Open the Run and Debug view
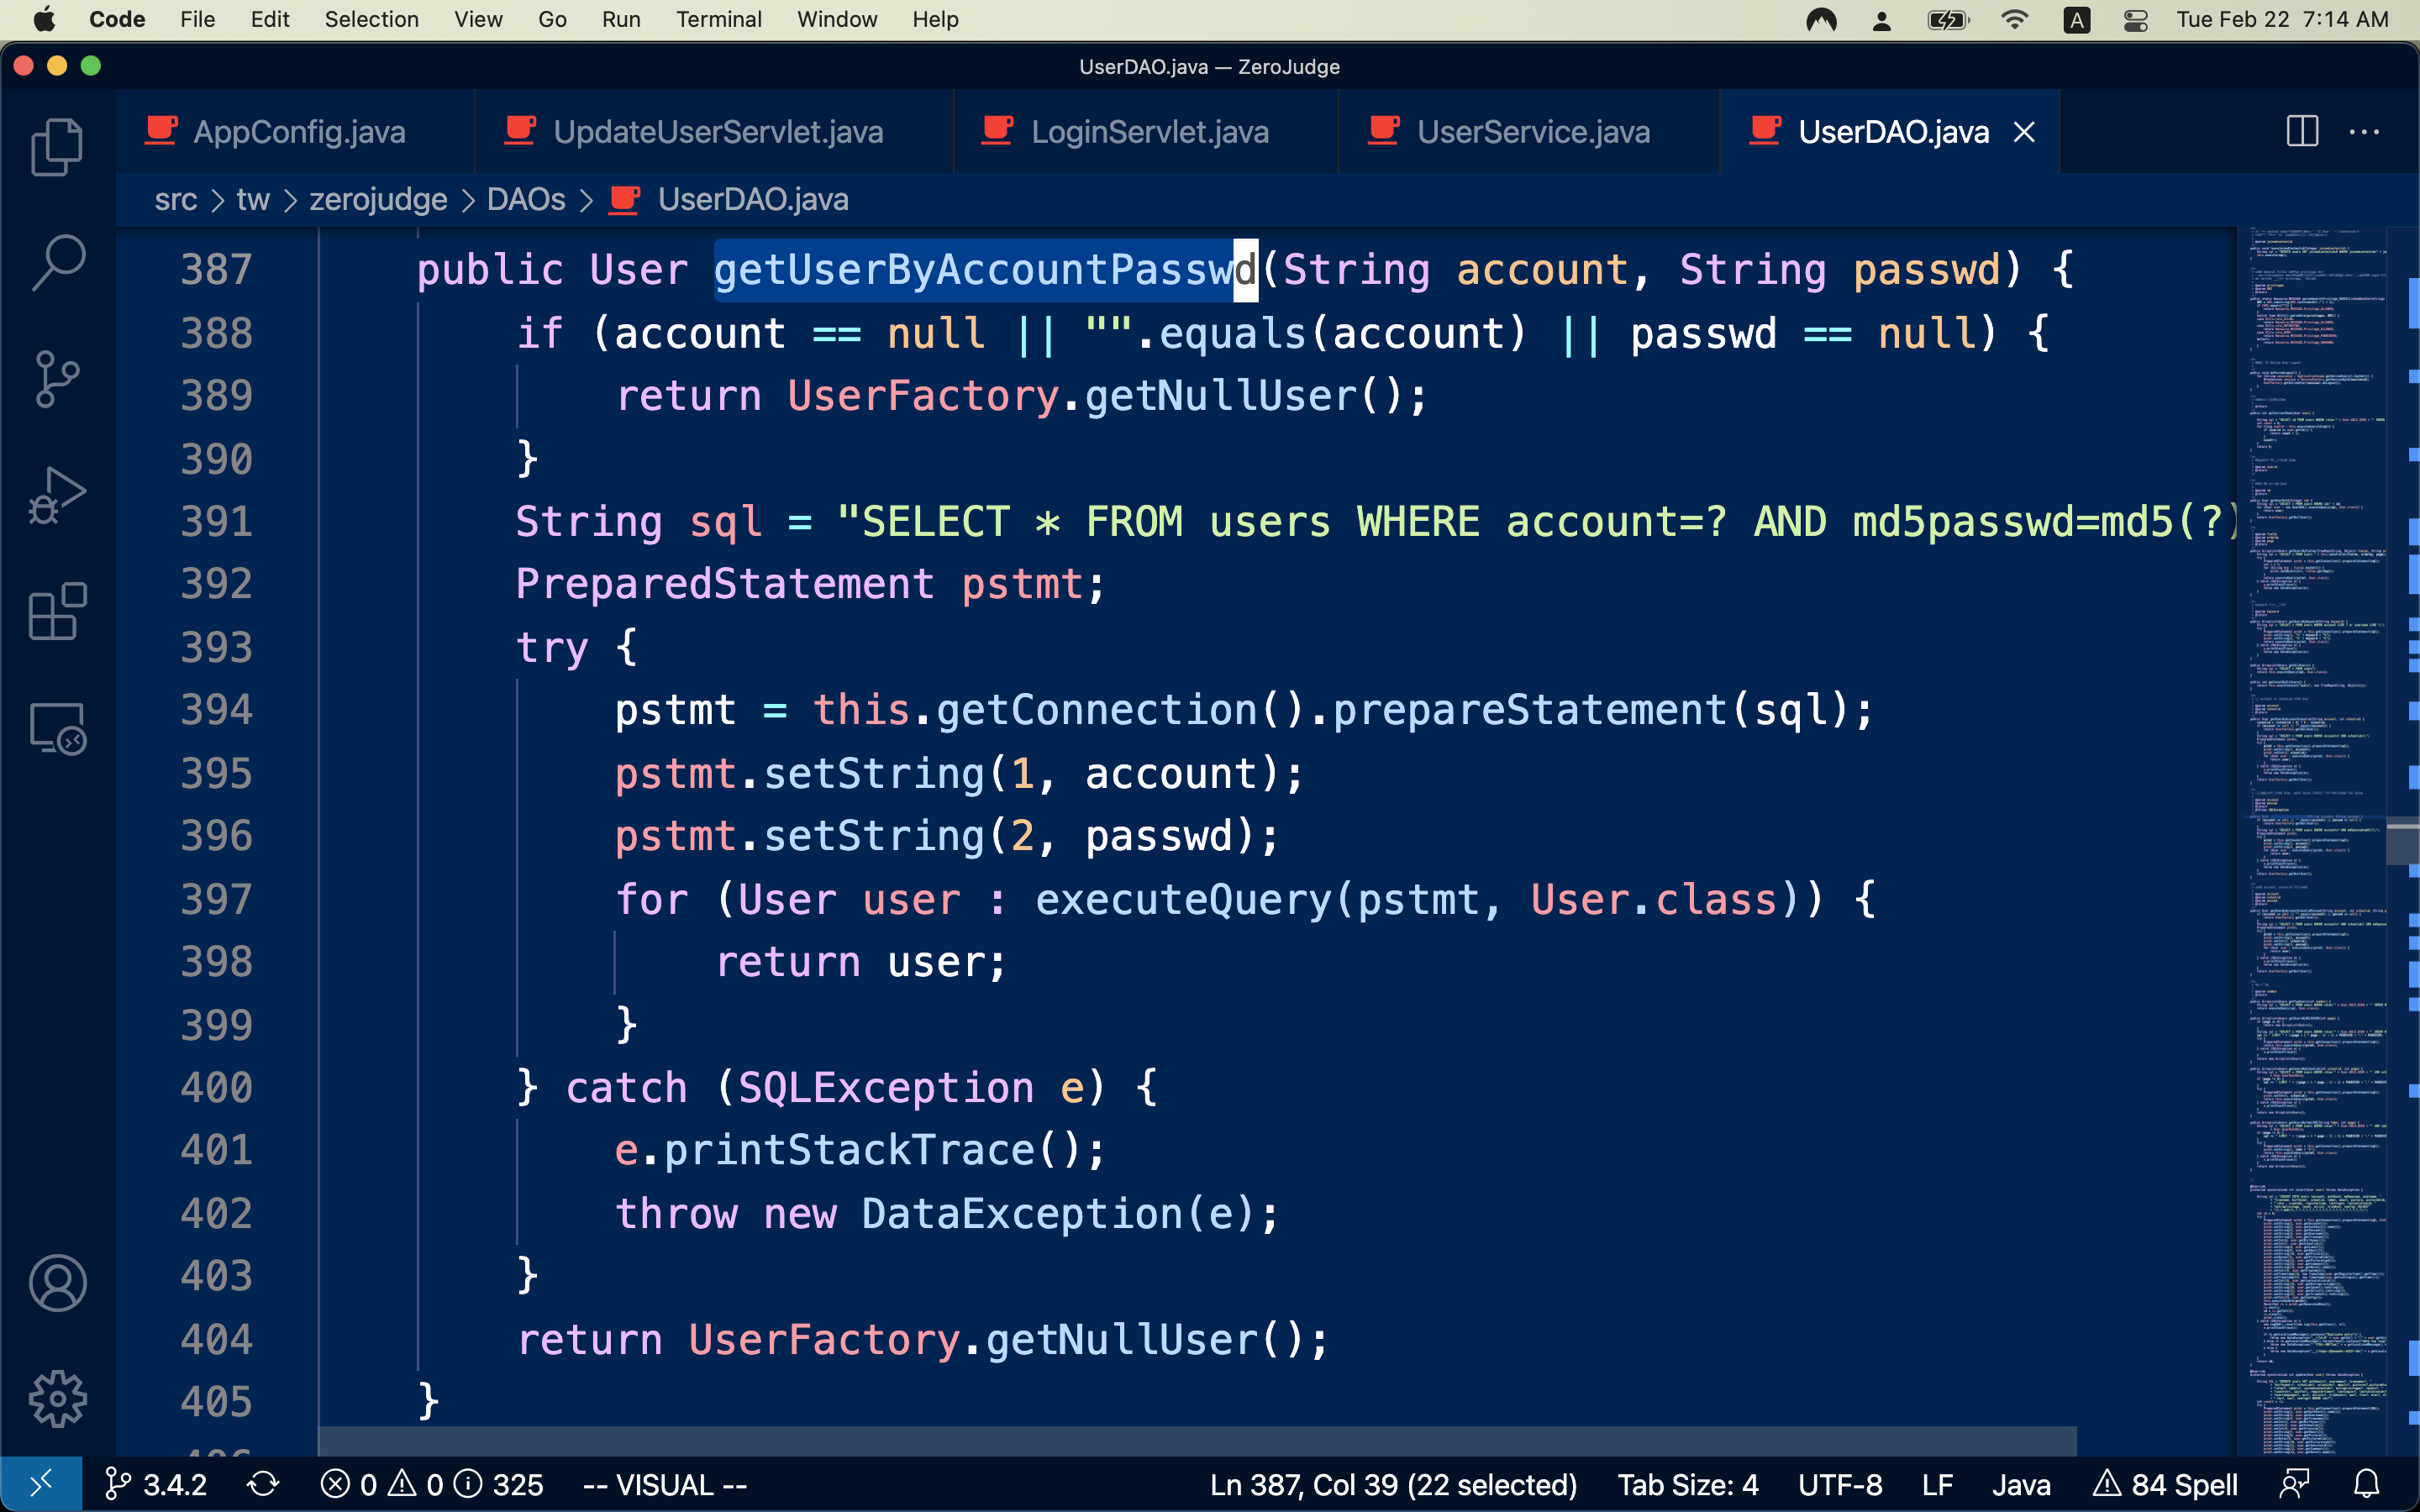 pos(57,495)
